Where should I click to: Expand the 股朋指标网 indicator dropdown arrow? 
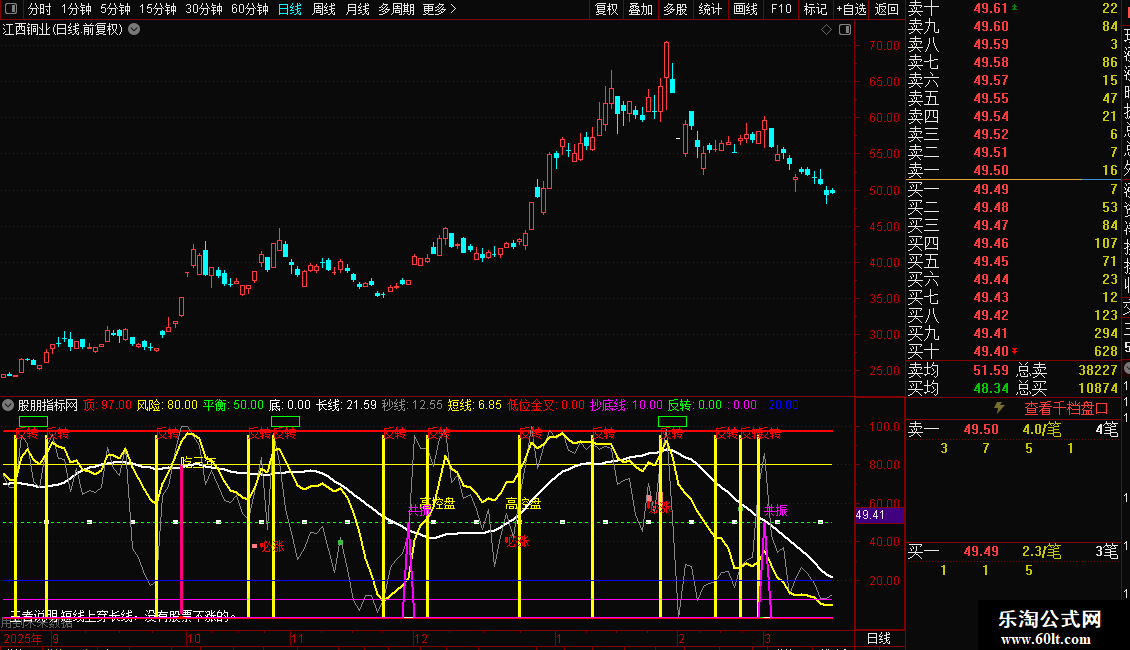click(9, 406)
